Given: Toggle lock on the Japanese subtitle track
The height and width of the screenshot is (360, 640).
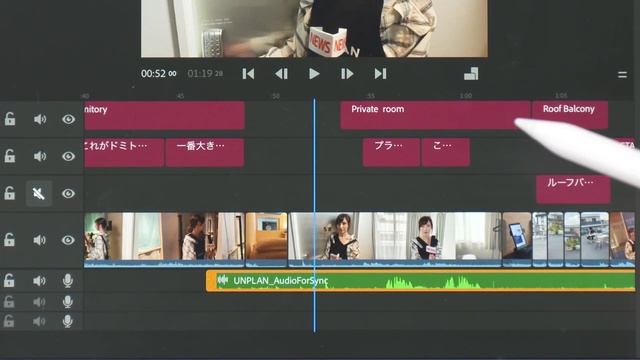Looking at the screenshot, I should coord(10,156).
